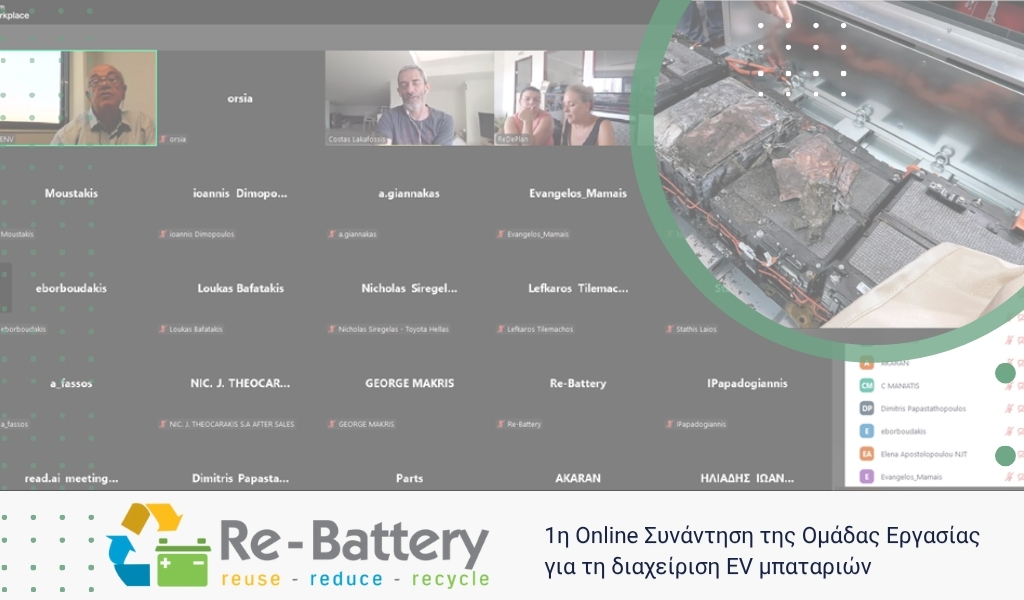The width and height of the screenshot is (1024, 600).
Task: Toggle mic for eborboudakis in participants list
Action: point(1009,431)
